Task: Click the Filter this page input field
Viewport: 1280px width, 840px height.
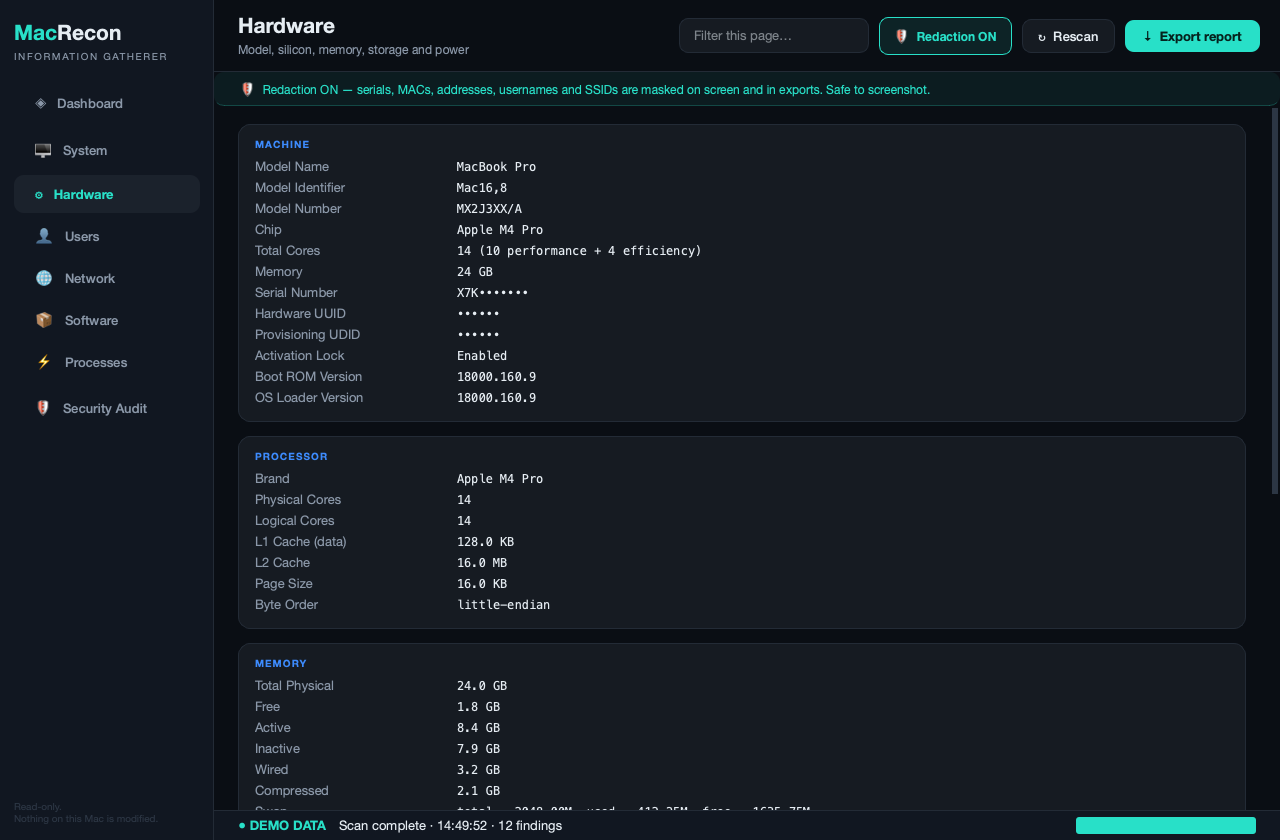Action: [x=774, y=35]
